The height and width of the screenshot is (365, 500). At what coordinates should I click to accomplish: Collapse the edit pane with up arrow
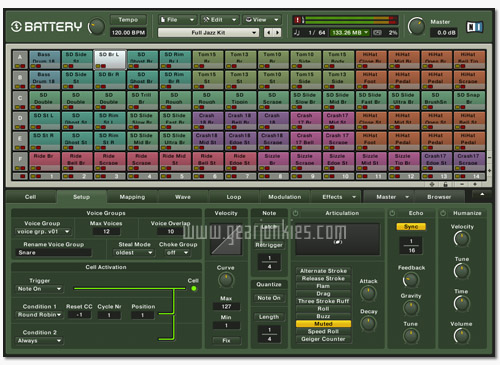(x=482, y=195)
